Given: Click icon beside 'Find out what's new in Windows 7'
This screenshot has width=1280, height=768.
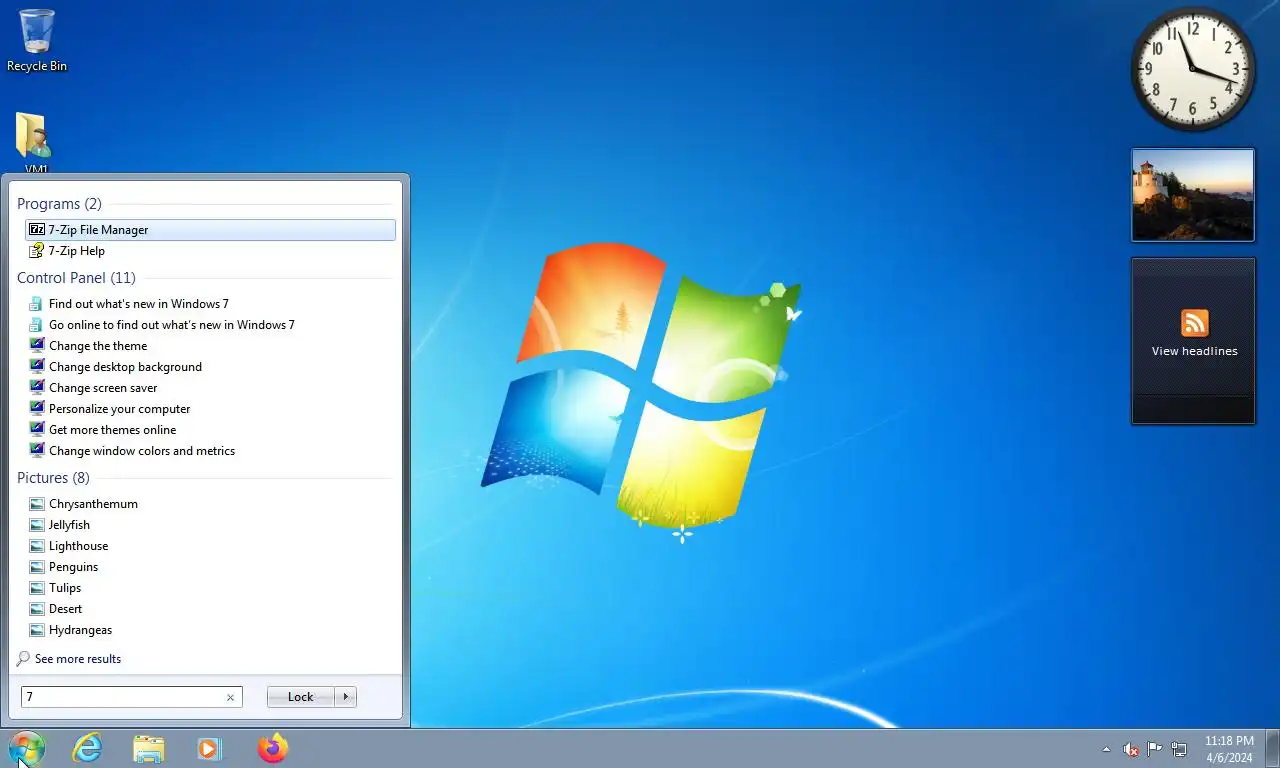Looking at the screenshot, I should 37,303.
